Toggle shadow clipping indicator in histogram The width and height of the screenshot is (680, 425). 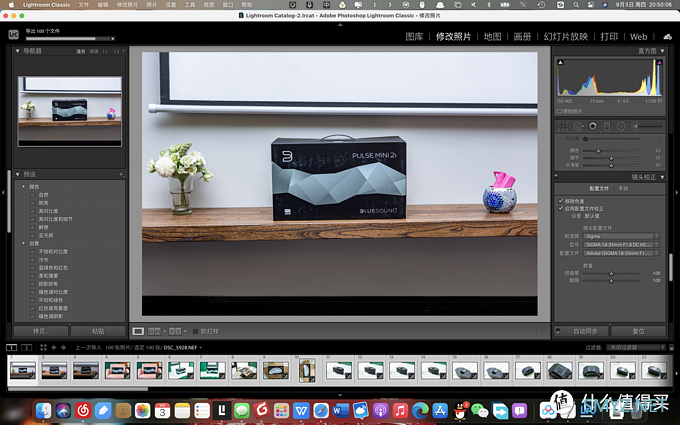click(560, 62)
